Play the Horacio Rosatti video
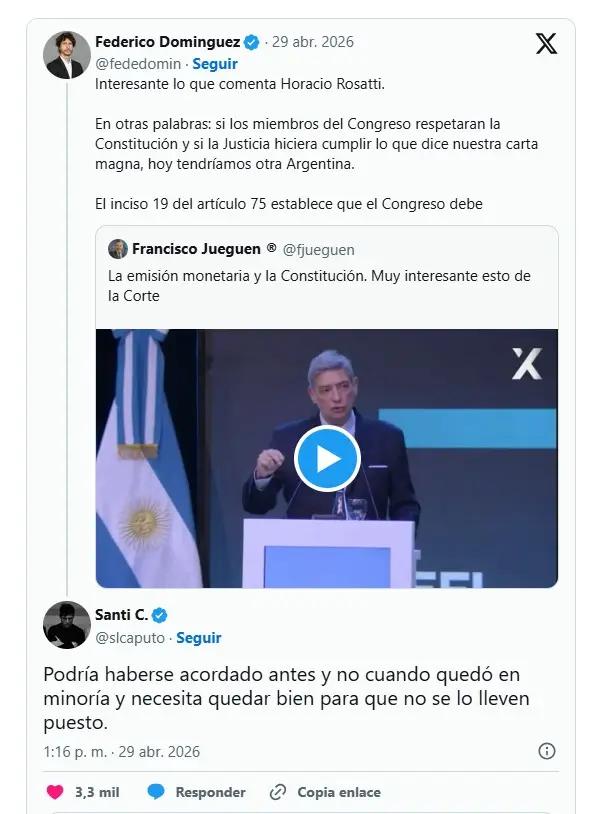This screenshot has width=612, height=814. pos(327,458)
